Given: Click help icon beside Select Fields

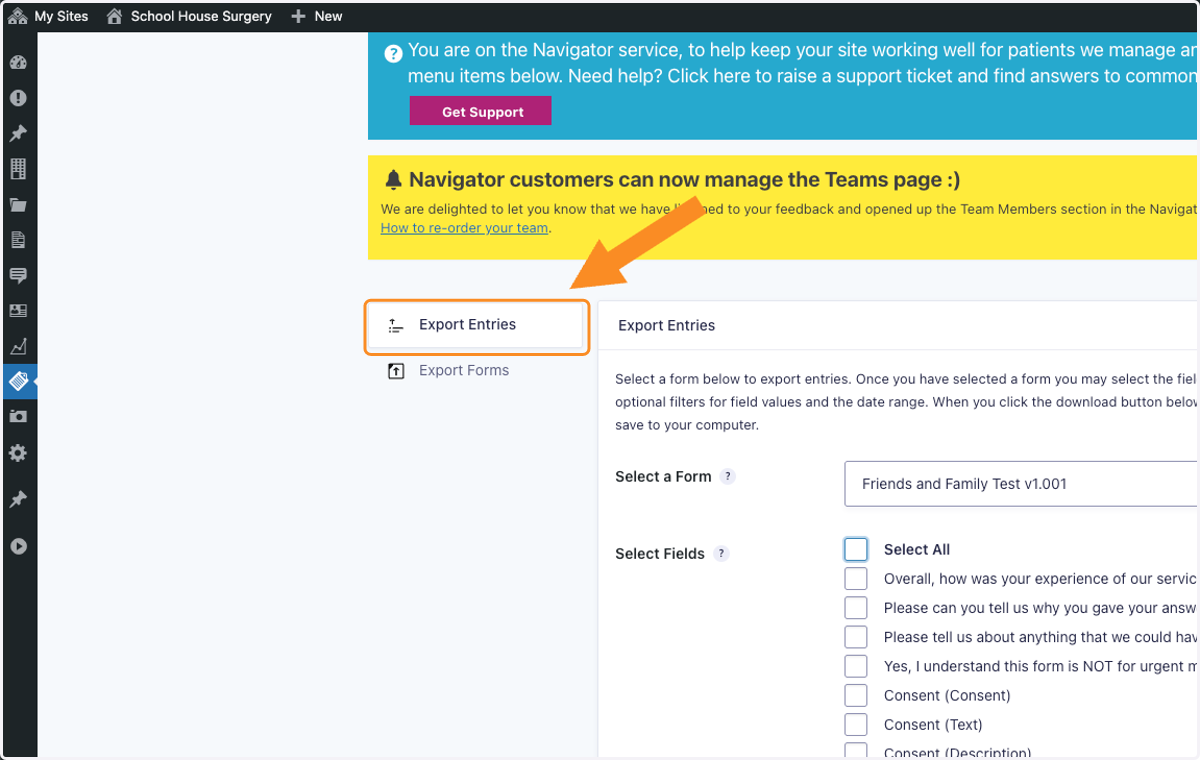Looking at the screenshot, I should [x=722, y=554].
